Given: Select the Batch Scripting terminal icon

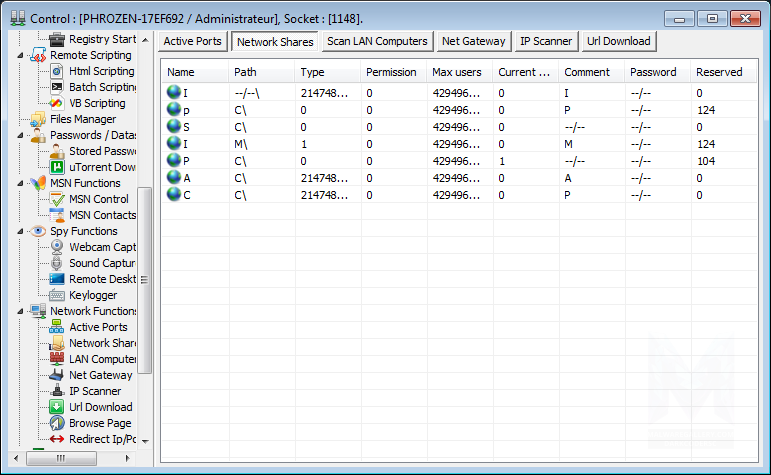Looking at the screenshot, I should pos(57,87).
